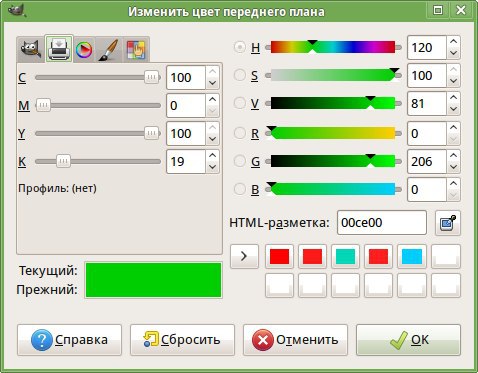Decrease the G green value with down arrow
The height and width of the screenshot is (373, 478).
(453, 167)
